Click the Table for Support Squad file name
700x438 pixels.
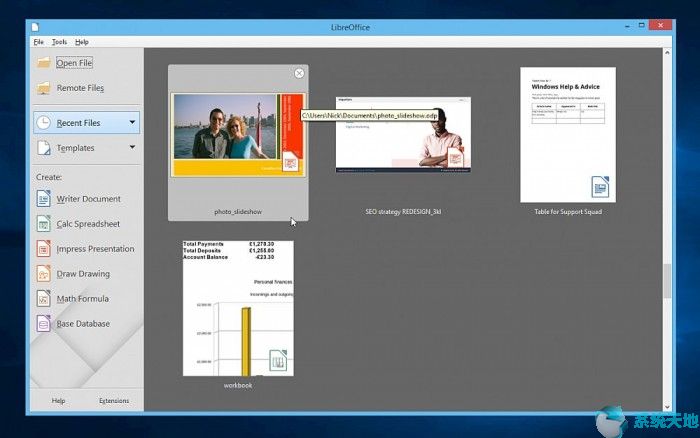tap(568, 212)
